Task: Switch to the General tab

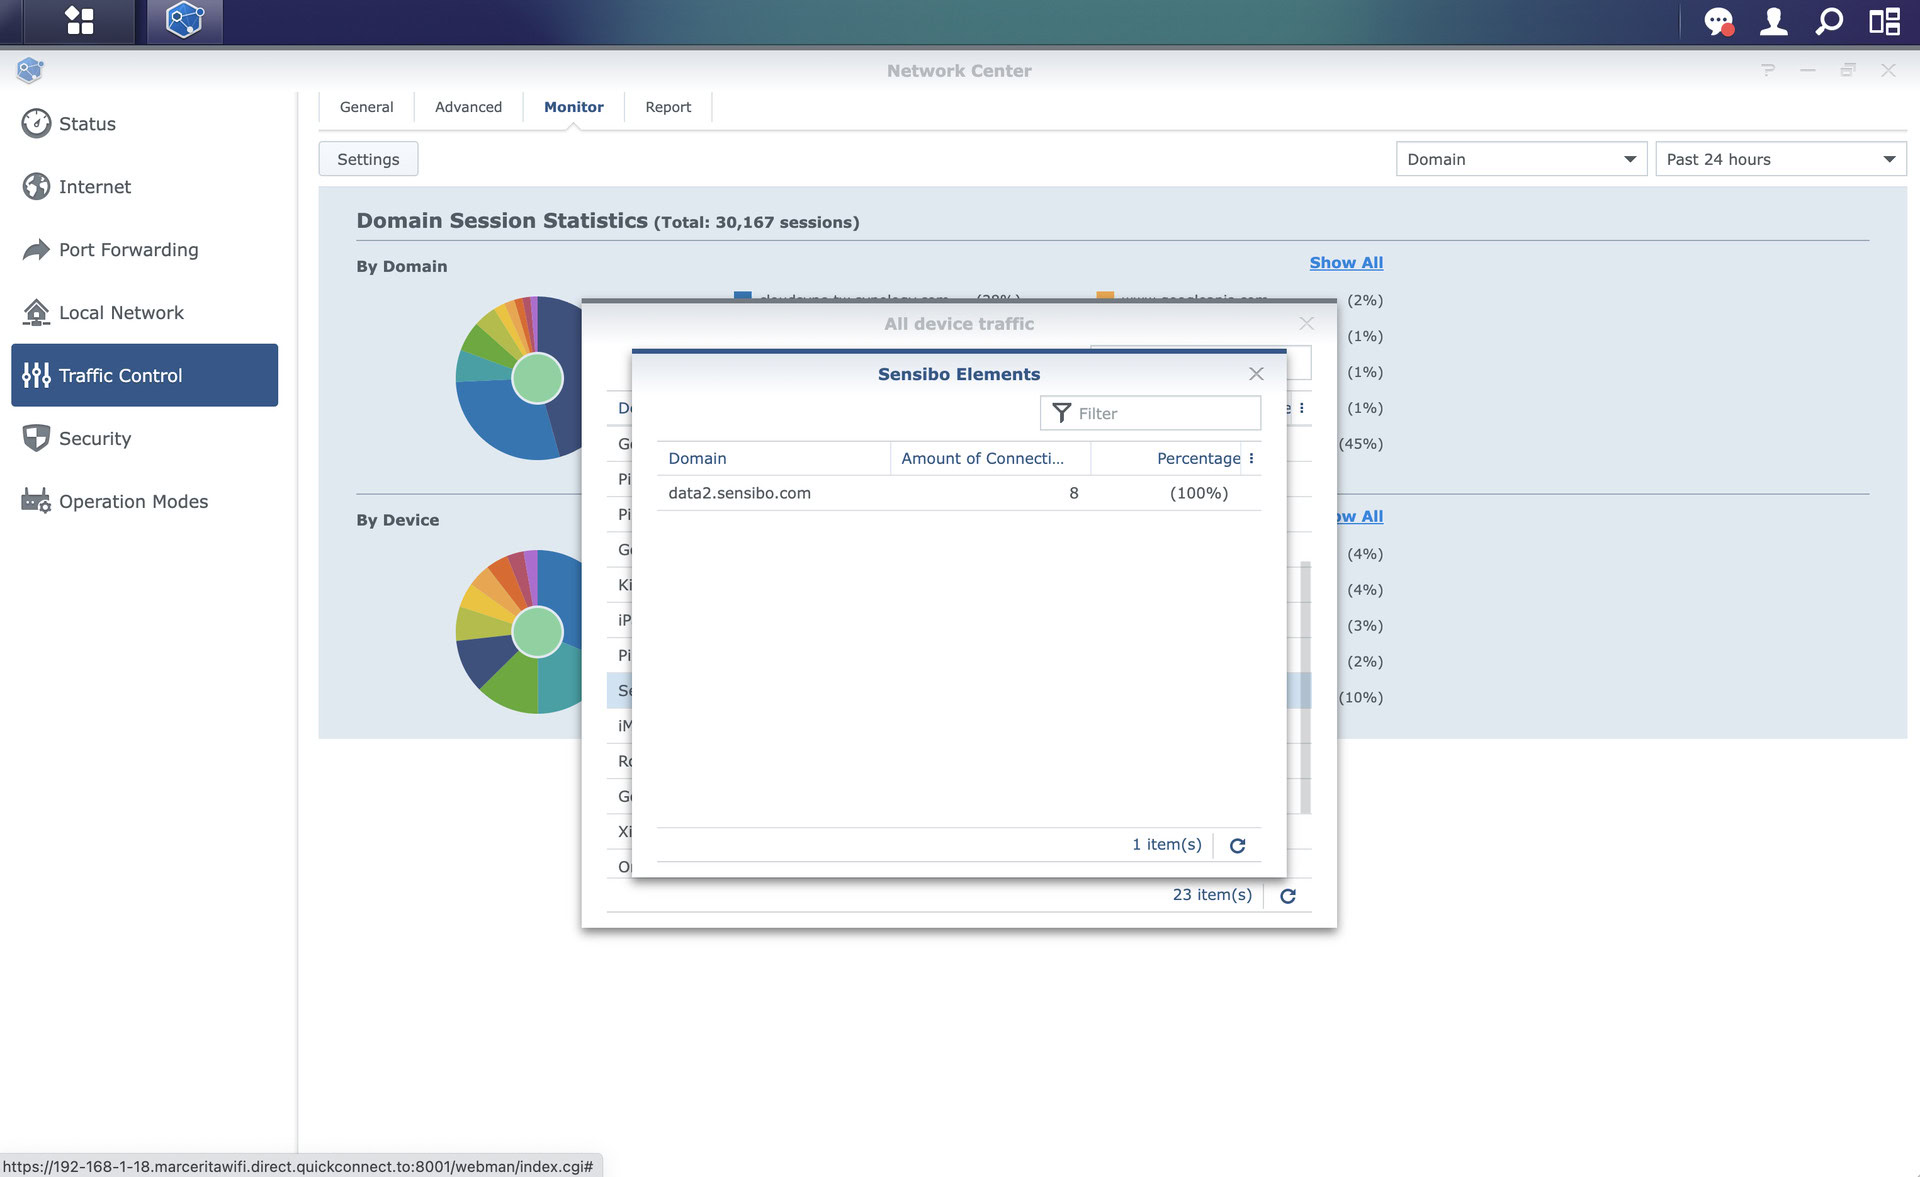Action: click(x=366, y=107)
